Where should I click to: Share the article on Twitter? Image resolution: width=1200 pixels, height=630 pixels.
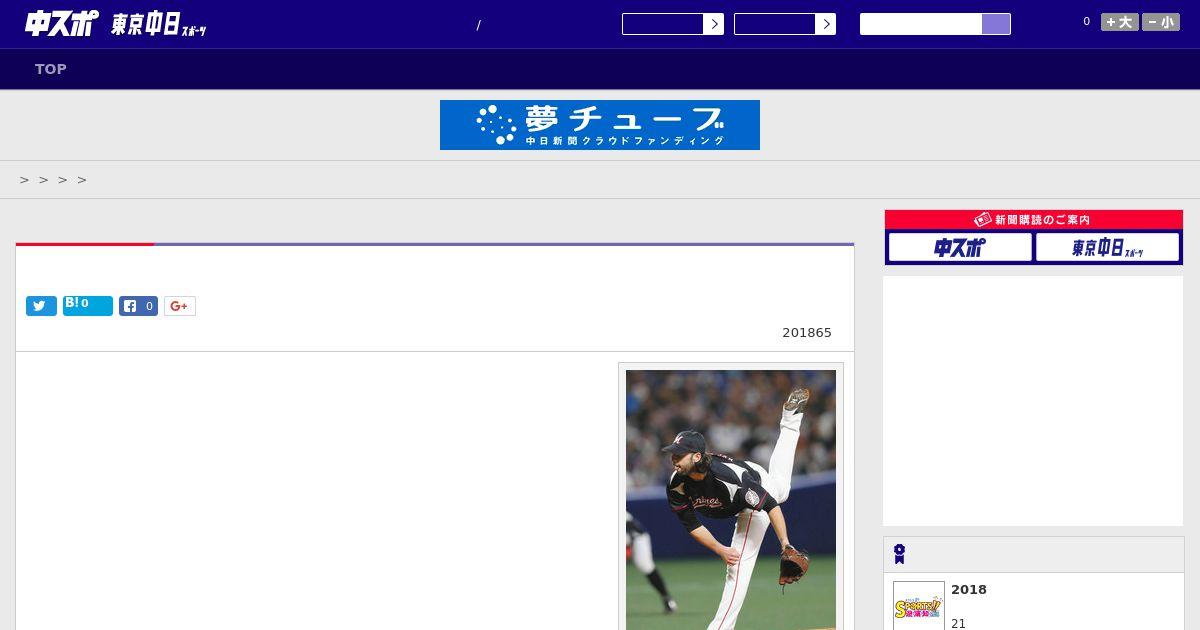[x=41, y=306]
